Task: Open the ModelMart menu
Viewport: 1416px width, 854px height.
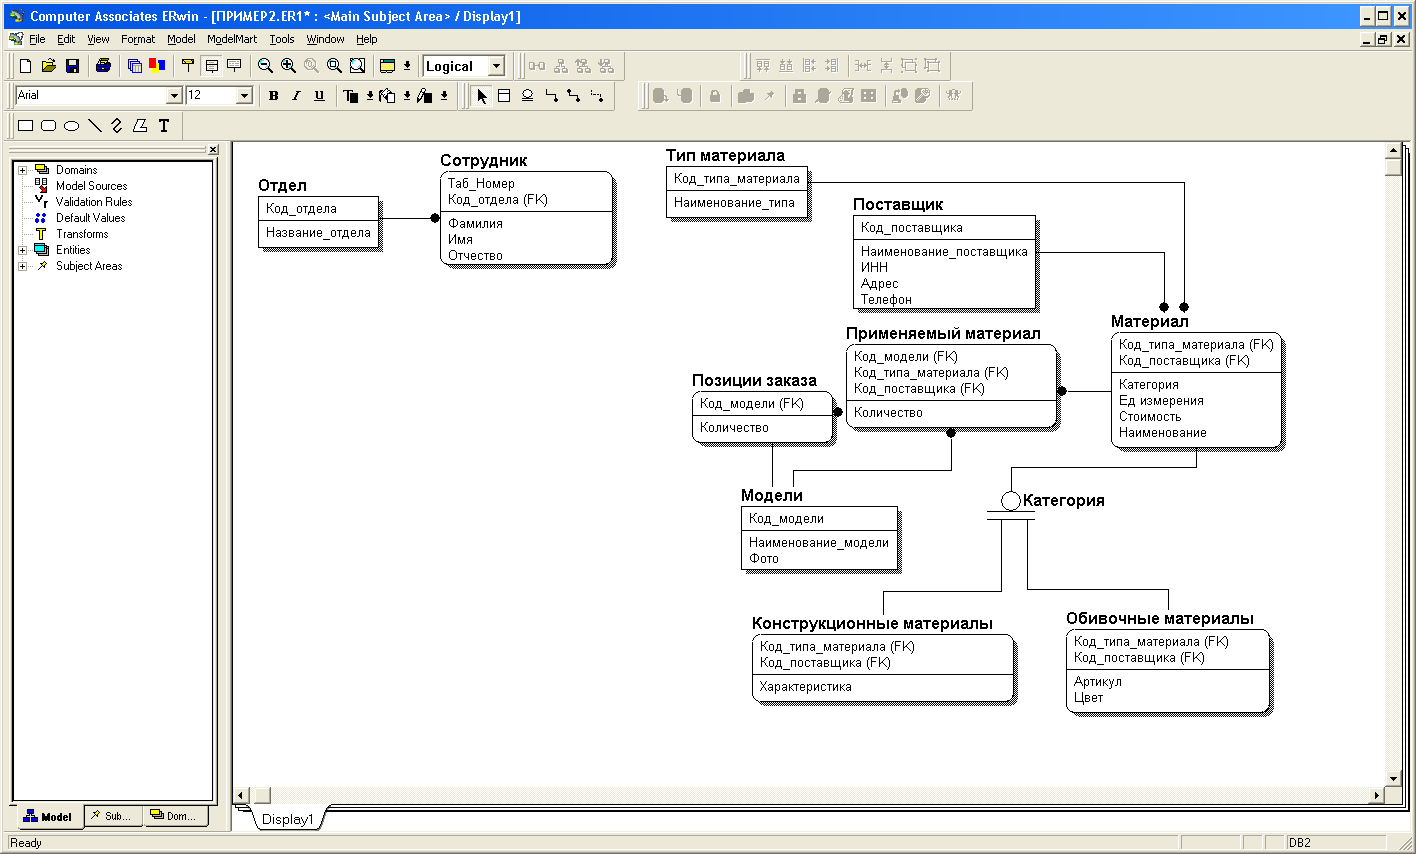Action: 232,39
